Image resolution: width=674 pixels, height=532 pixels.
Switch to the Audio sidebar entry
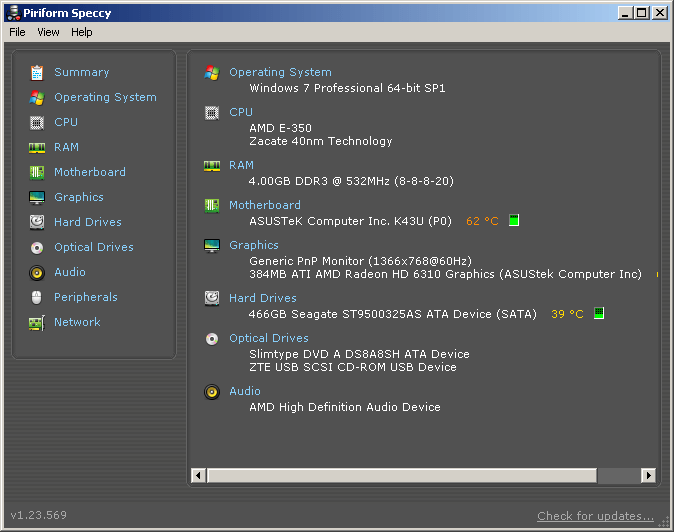coord(70,272)
